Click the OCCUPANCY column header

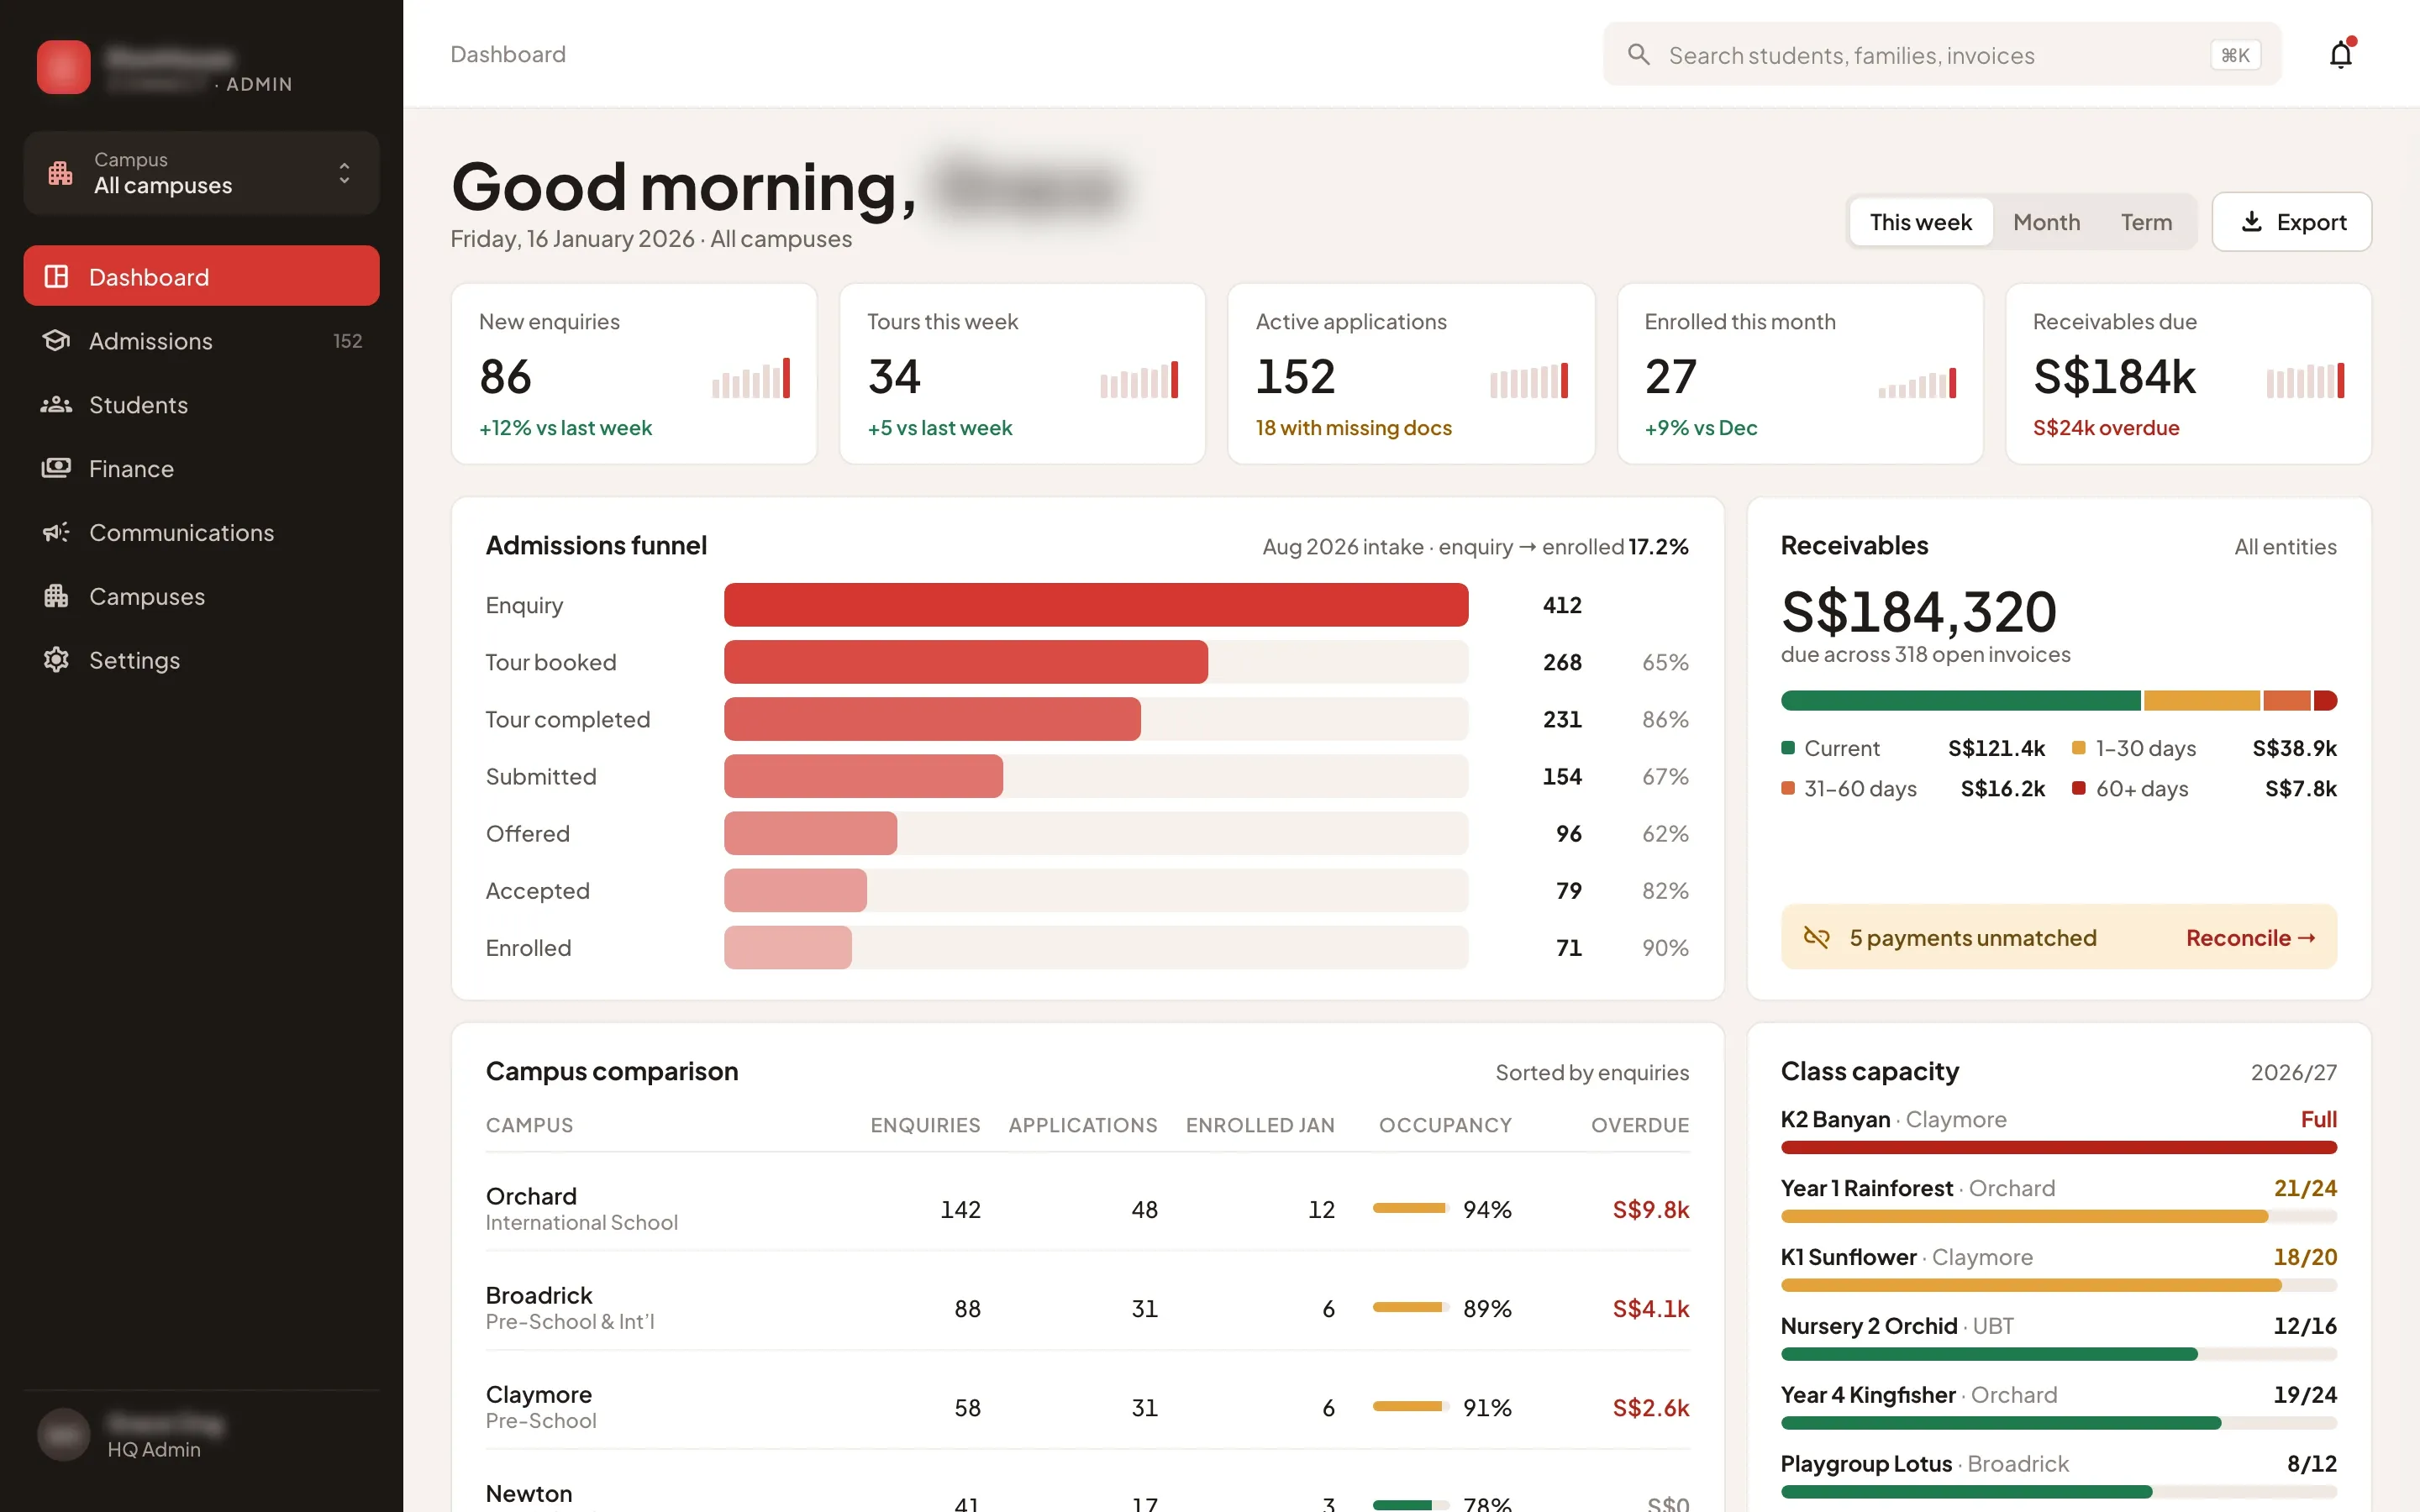(x=1445, y=1125)
